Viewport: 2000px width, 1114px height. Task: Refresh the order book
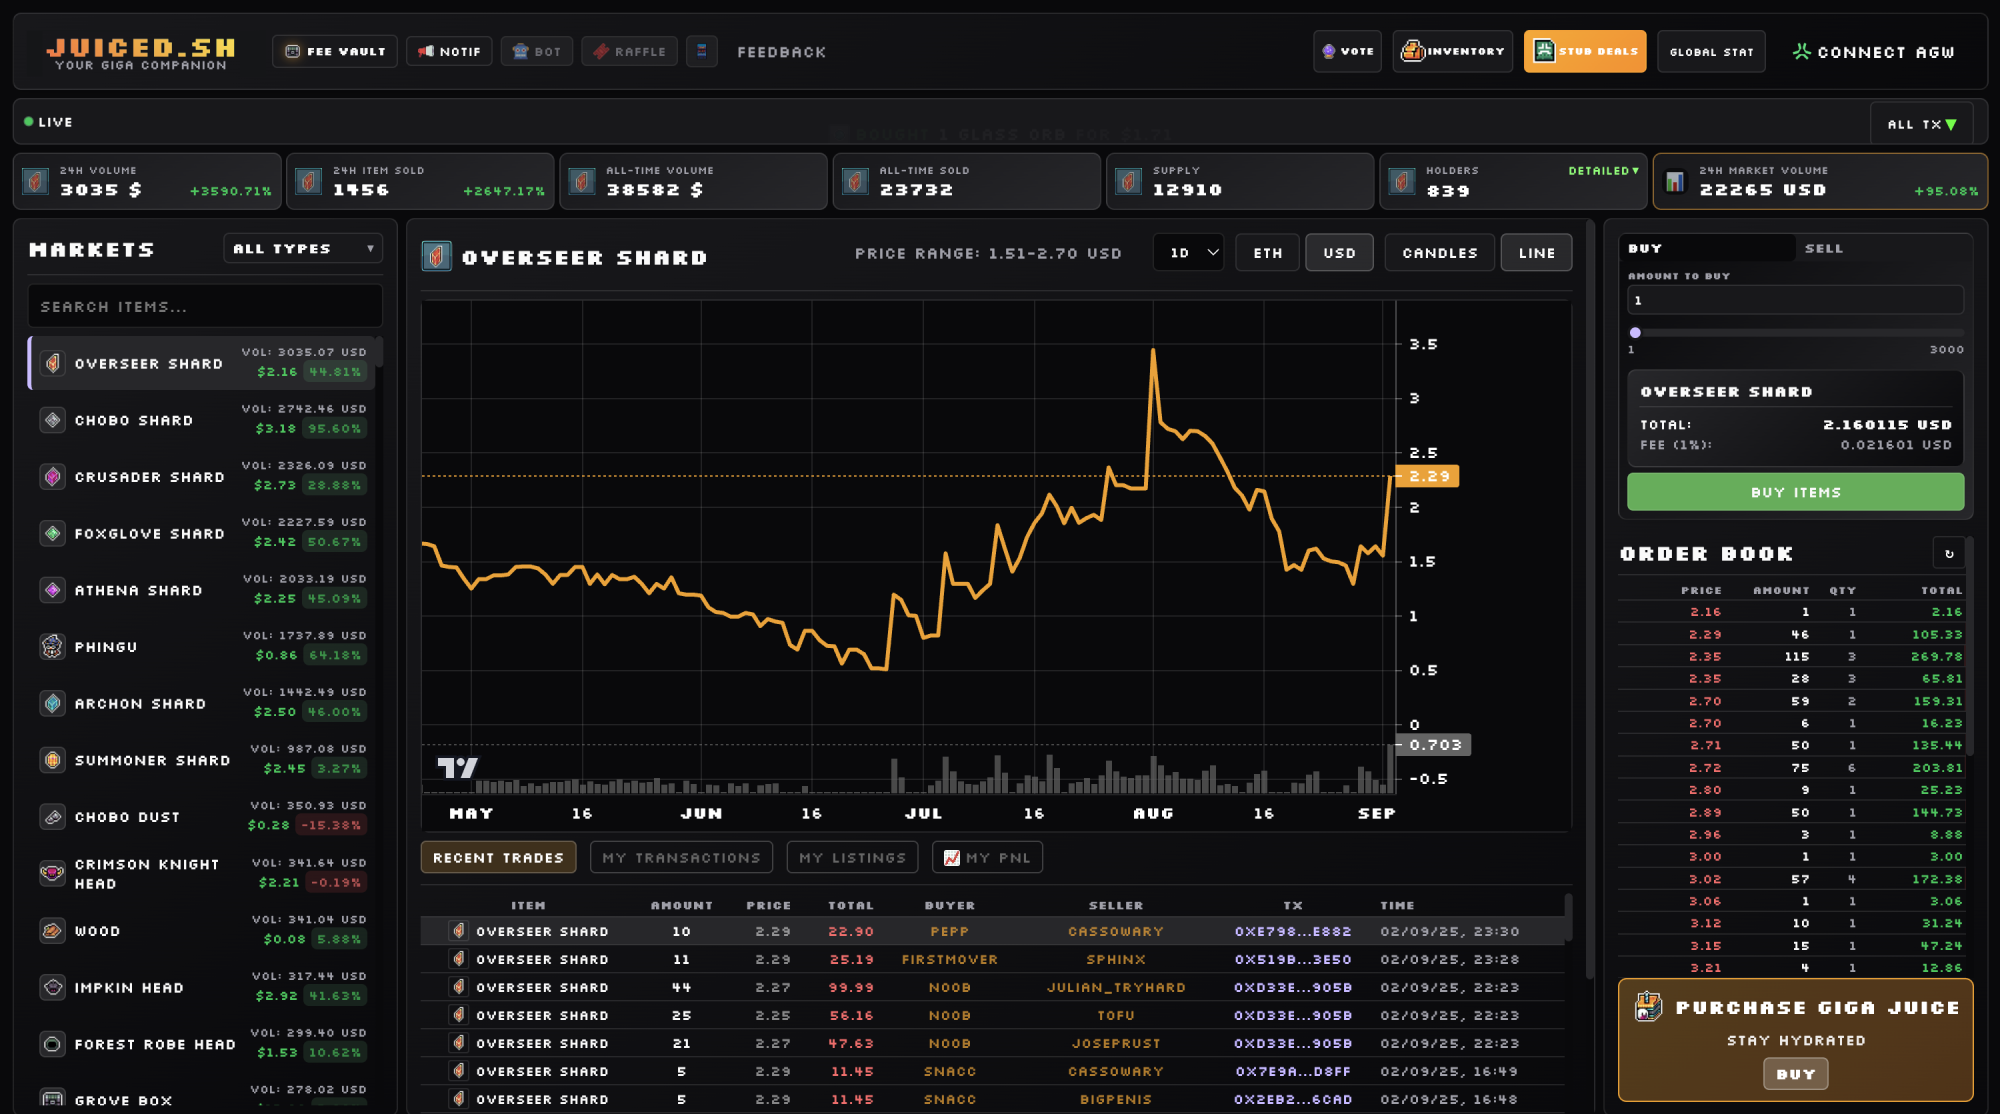[1948, 553]
